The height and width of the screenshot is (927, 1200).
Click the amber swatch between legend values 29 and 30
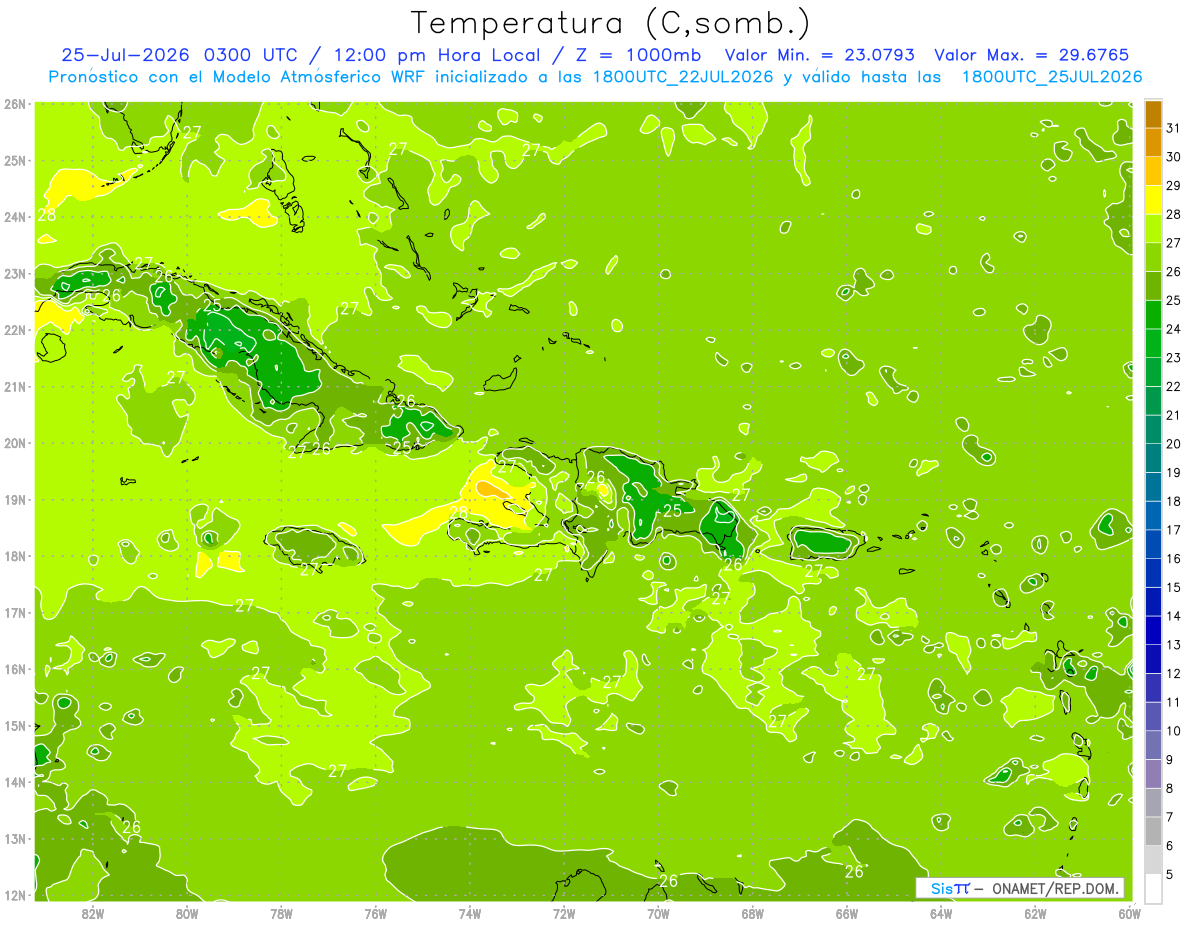[x=1153, y=171]
